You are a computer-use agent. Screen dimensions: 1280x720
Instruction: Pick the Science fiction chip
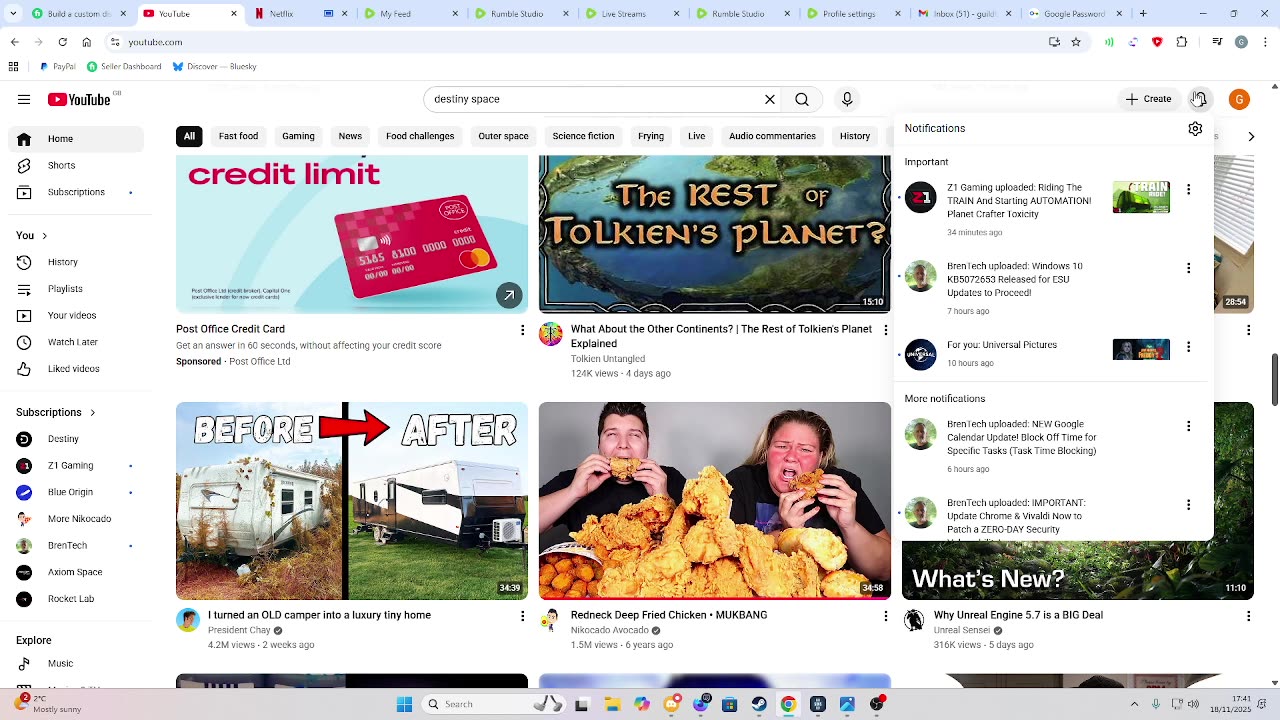[583, 136]
